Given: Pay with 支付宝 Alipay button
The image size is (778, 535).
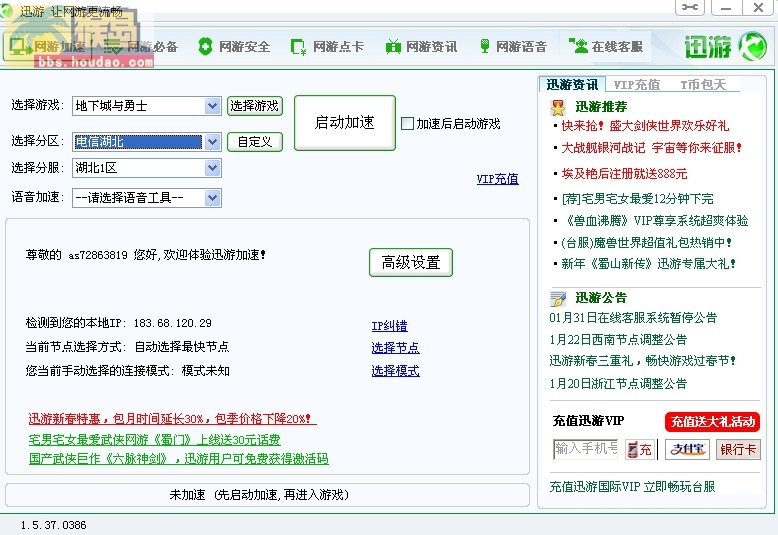Looking at the screenshot, I should [687, 450].
